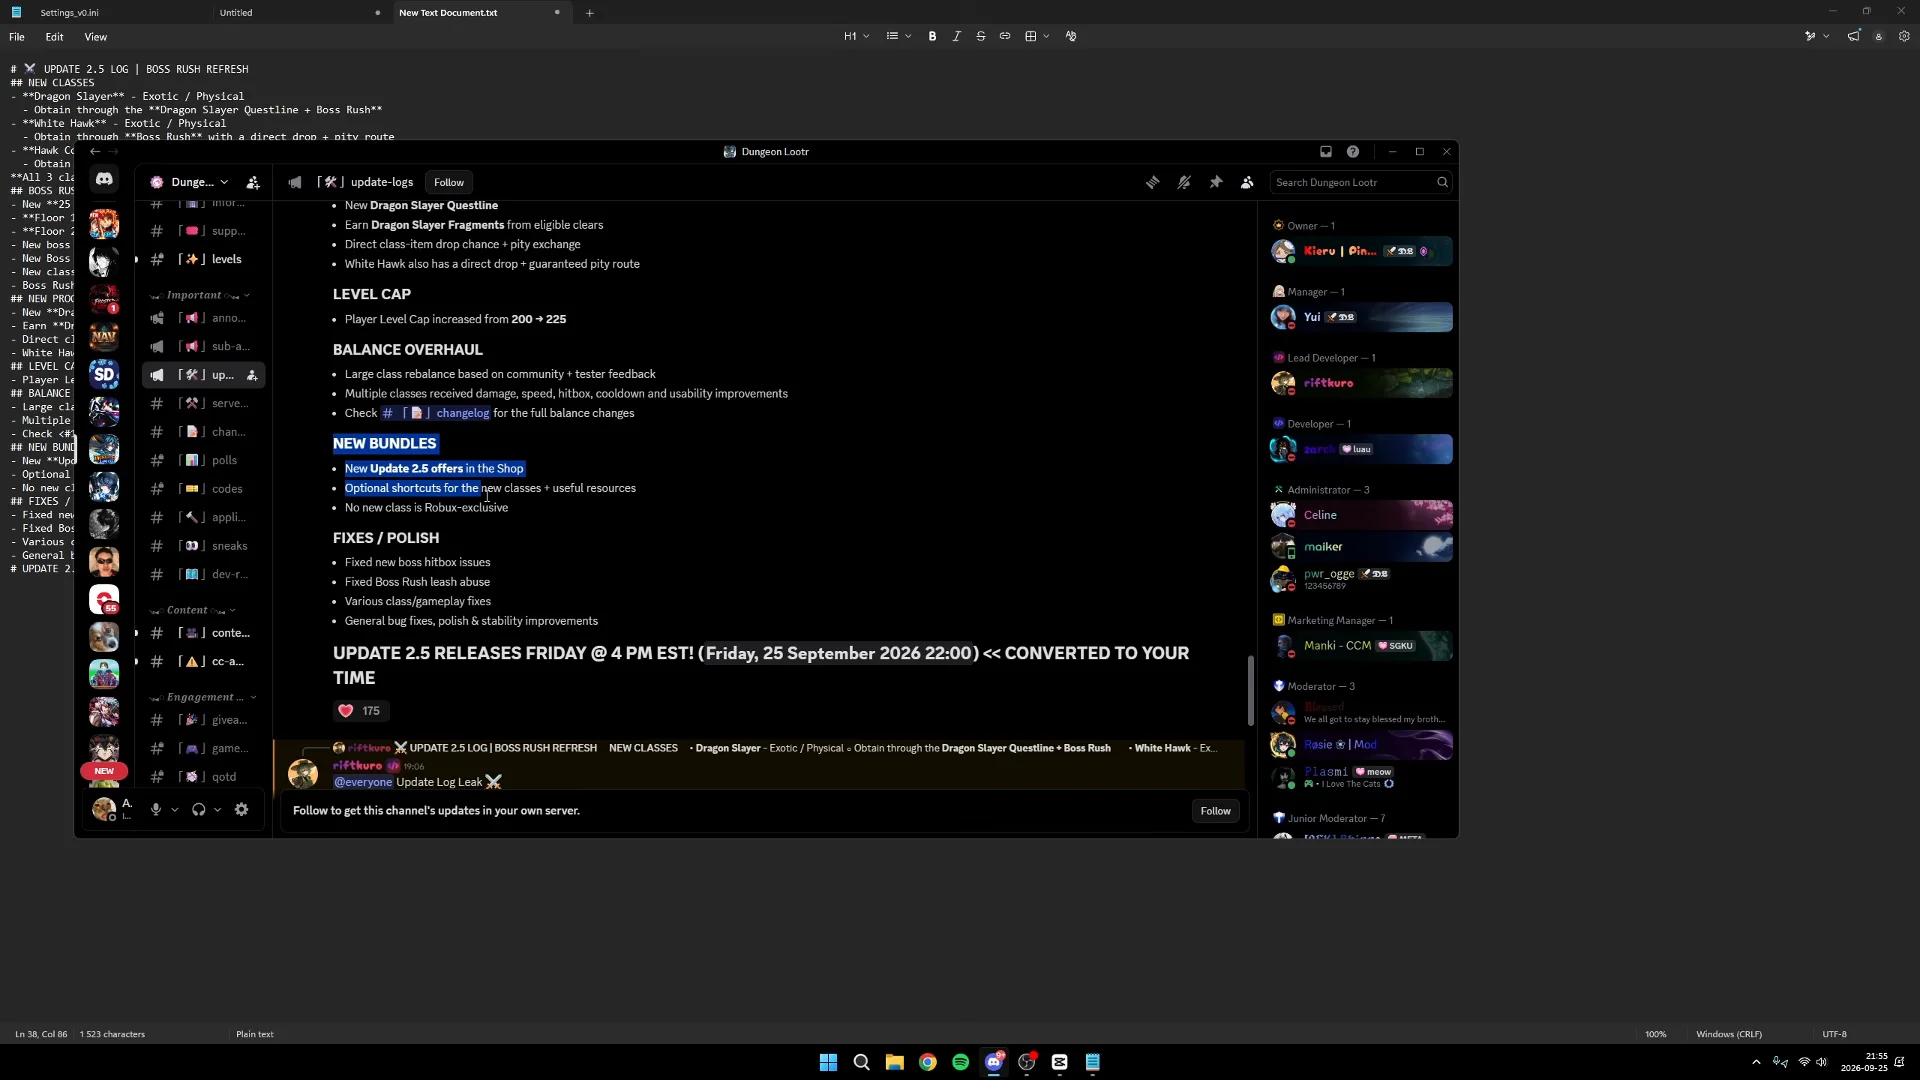Collapse the Engagement channel category
Viewport: 1920px width, 1080px height.
coord(205,697)
